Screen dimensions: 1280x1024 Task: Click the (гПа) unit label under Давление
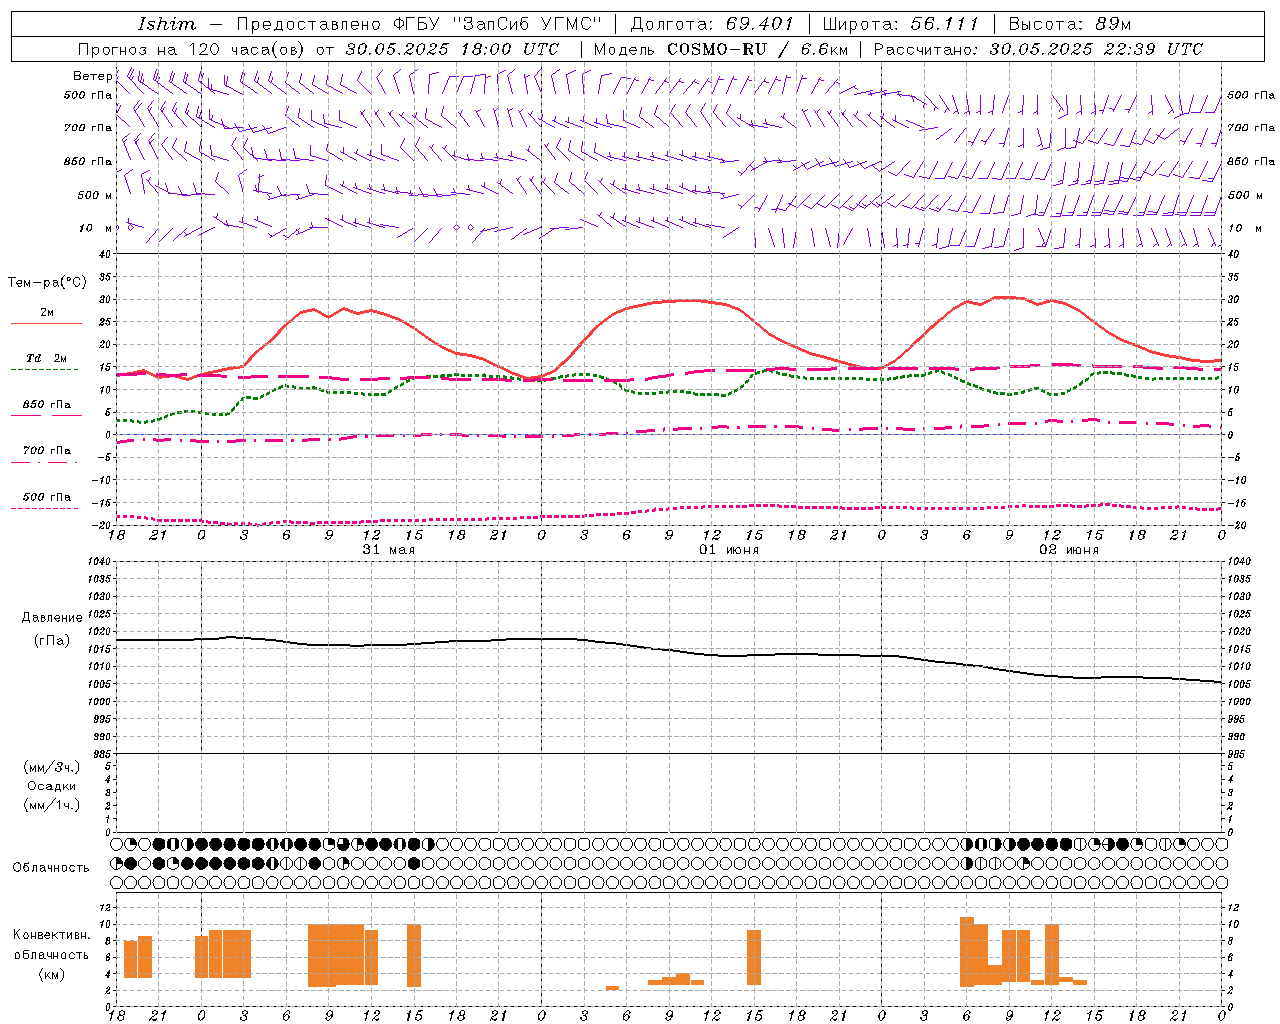click(52, 640)
